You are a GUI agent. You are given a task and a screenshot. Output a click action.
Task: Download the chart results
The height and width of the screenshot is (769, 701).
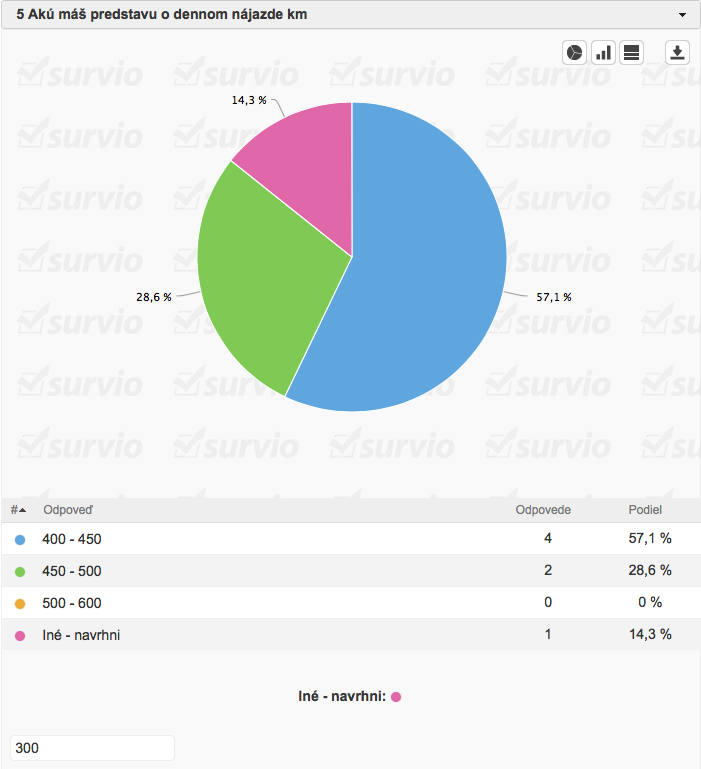click(x=677, y=52)
